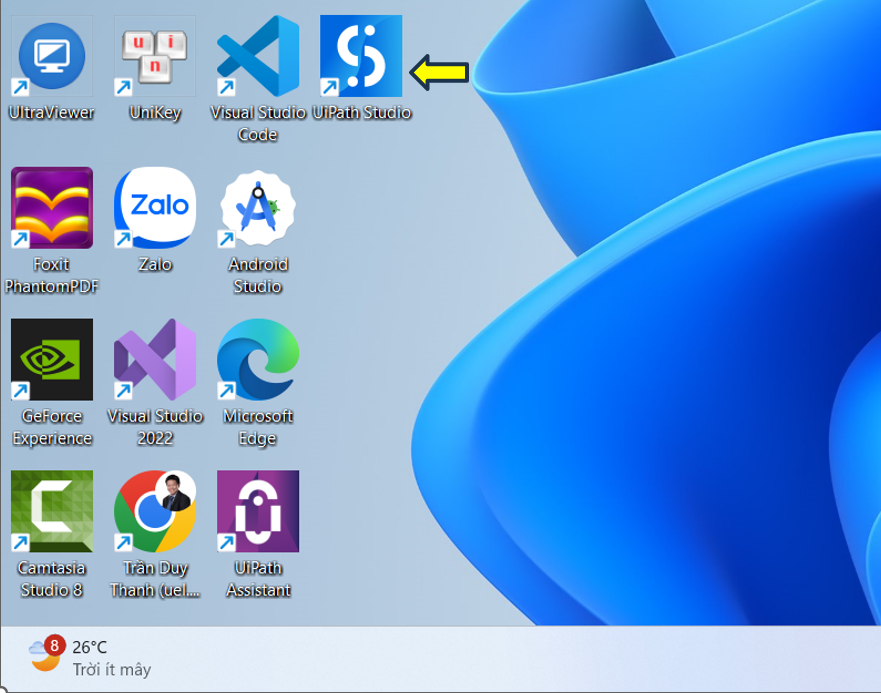Image resolution: width=881 pixels, height=693 pixels.
Task: Click the "UiPath Assistant" label text
Action: [x=258, y=579]
